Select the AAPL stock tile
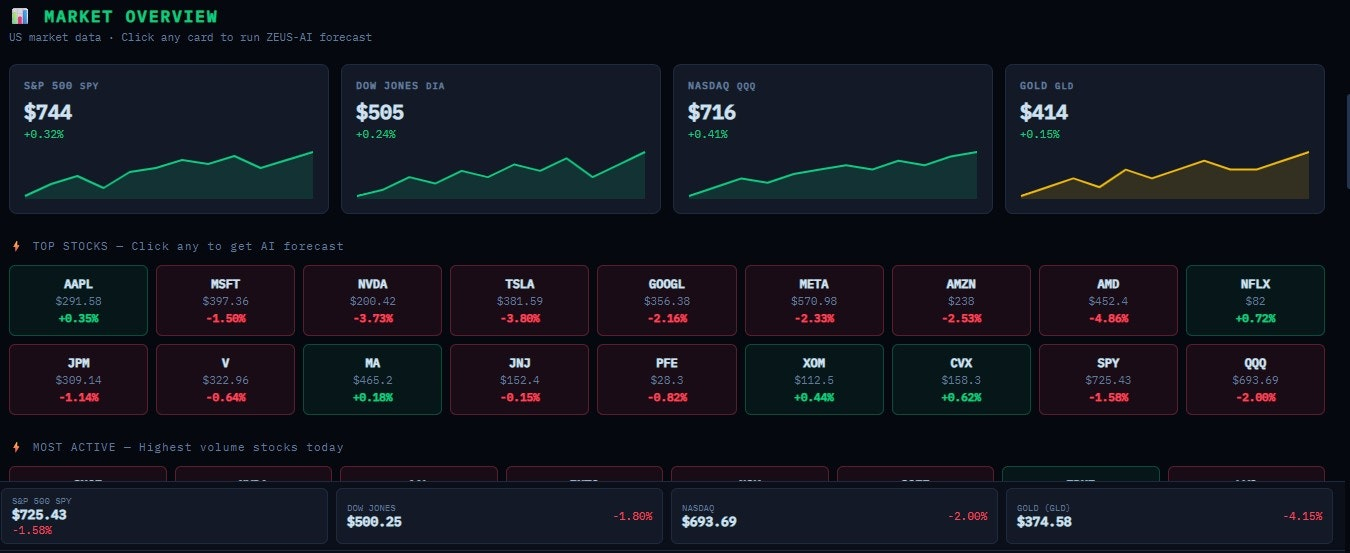This screenshot has height=553, width=1350. click(78, 300)
